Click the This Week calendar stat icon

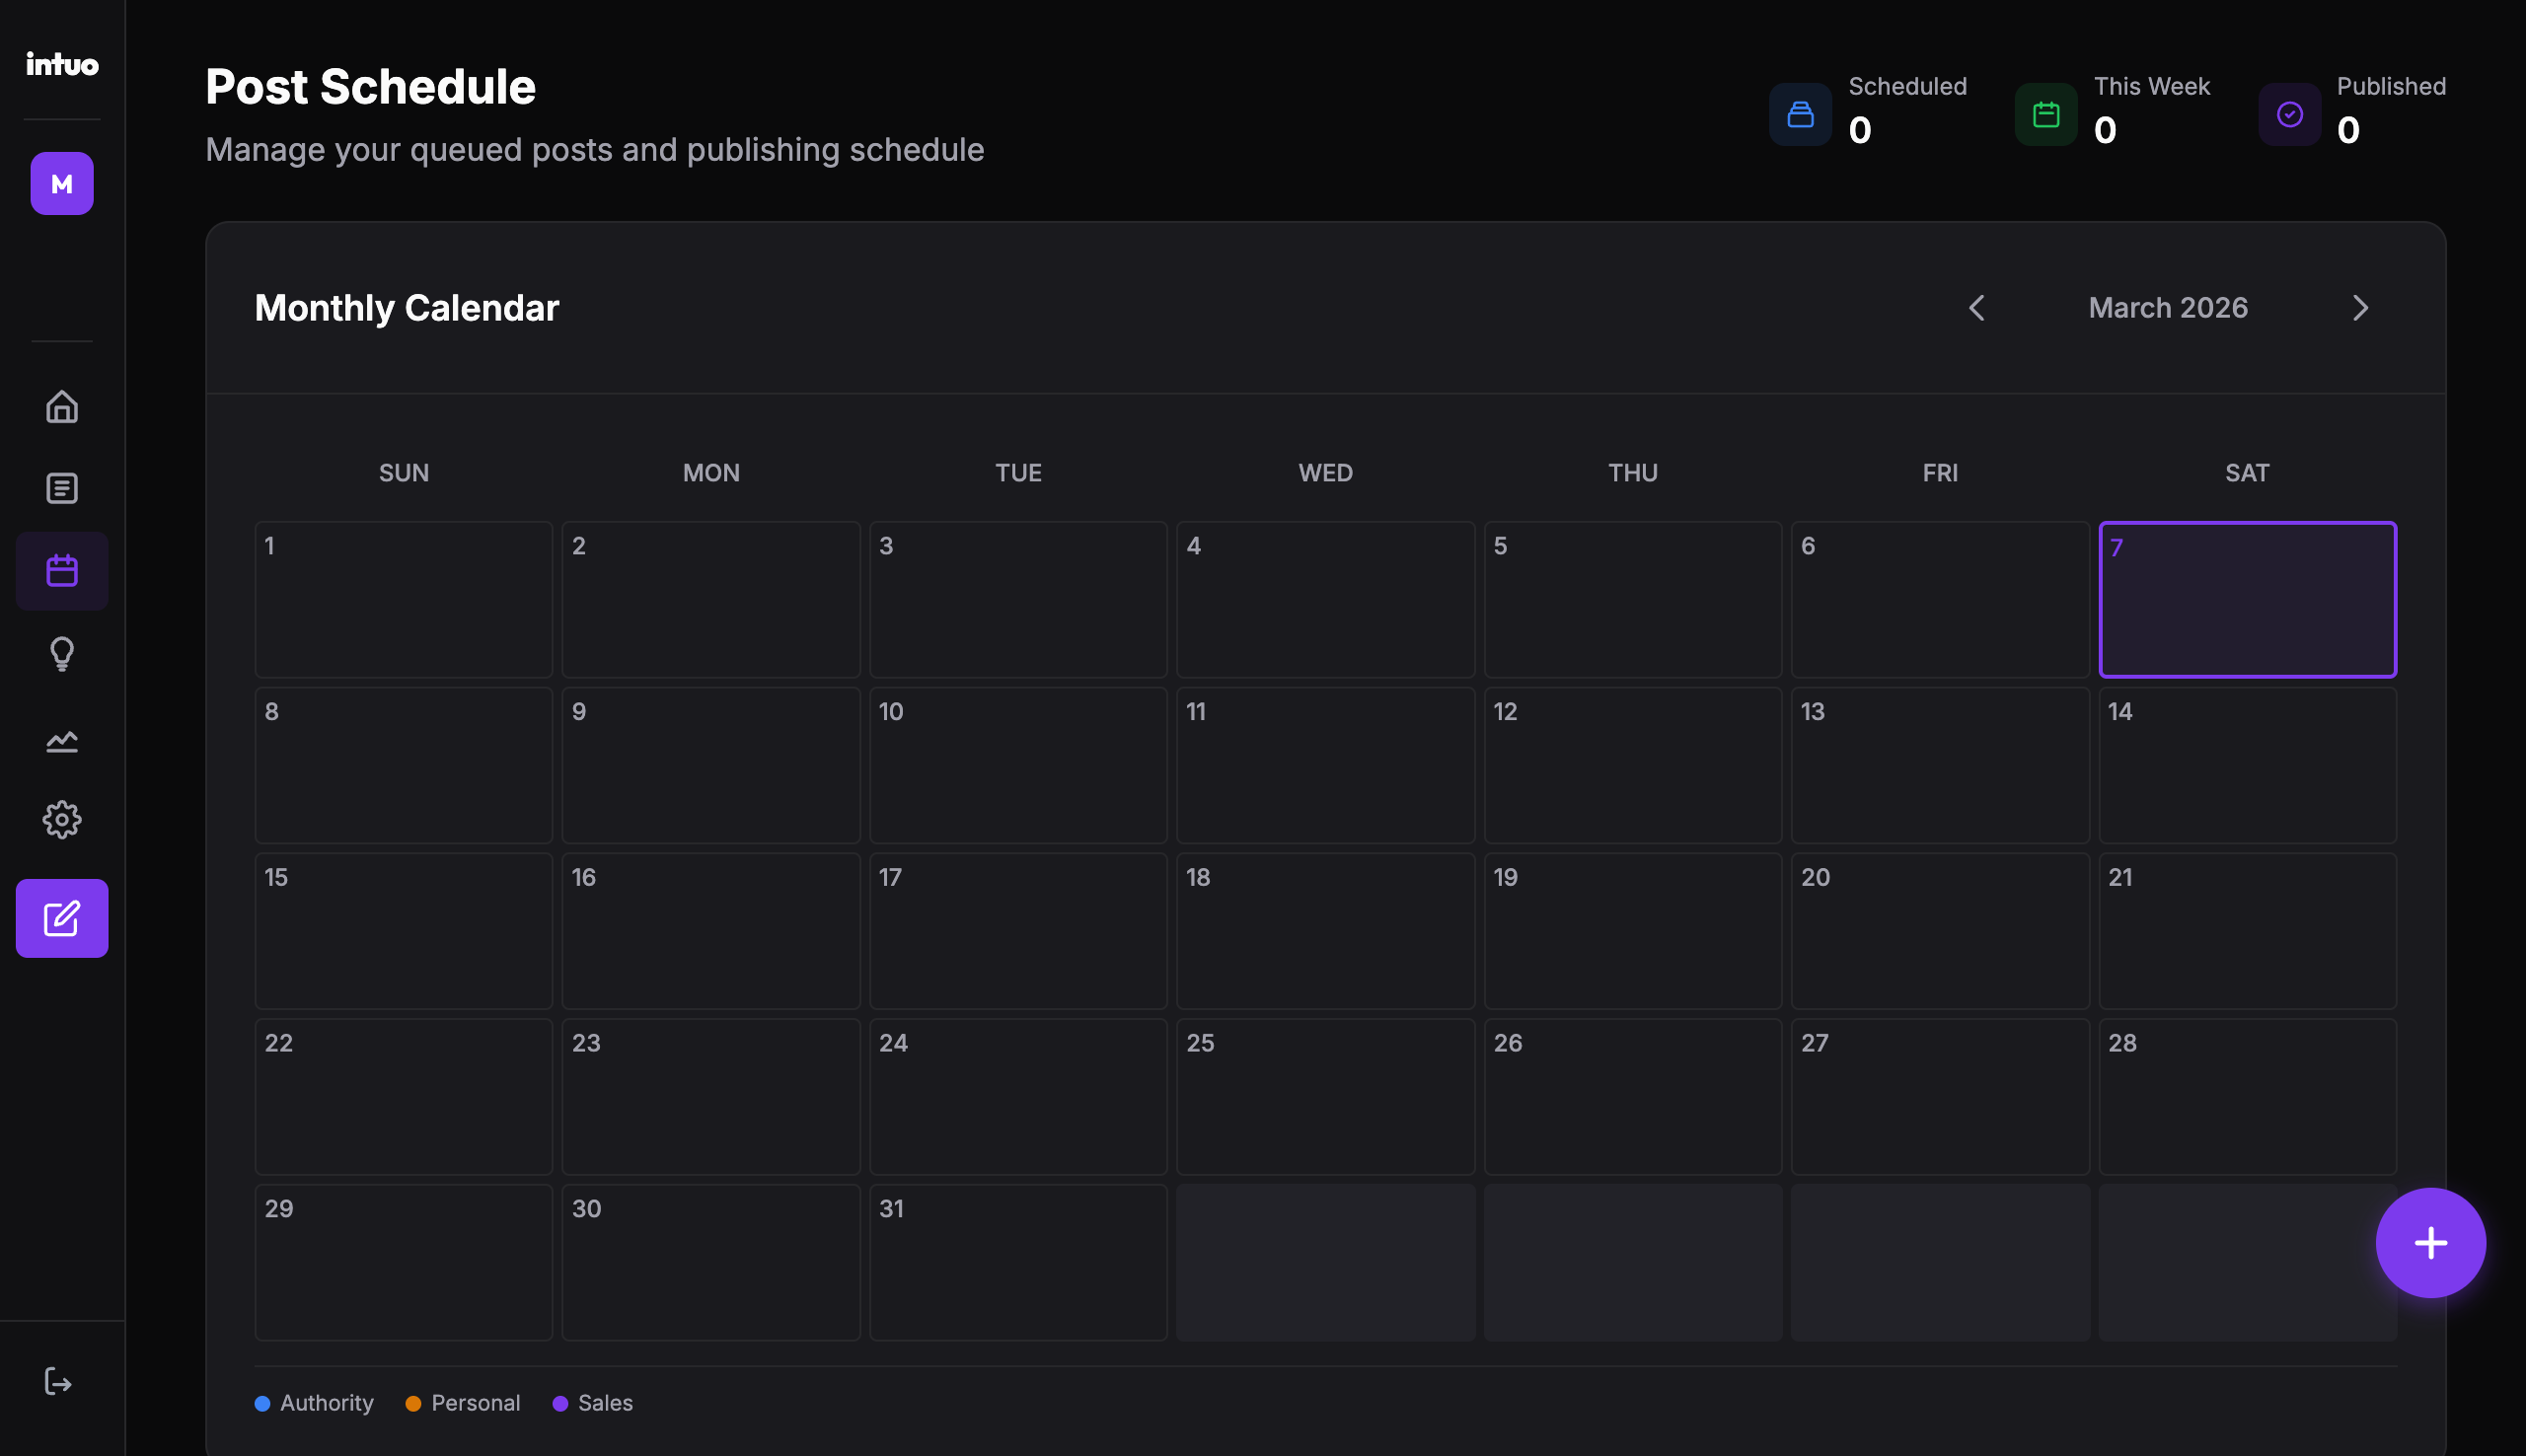pyautogui.click(x=2046, y=114)
